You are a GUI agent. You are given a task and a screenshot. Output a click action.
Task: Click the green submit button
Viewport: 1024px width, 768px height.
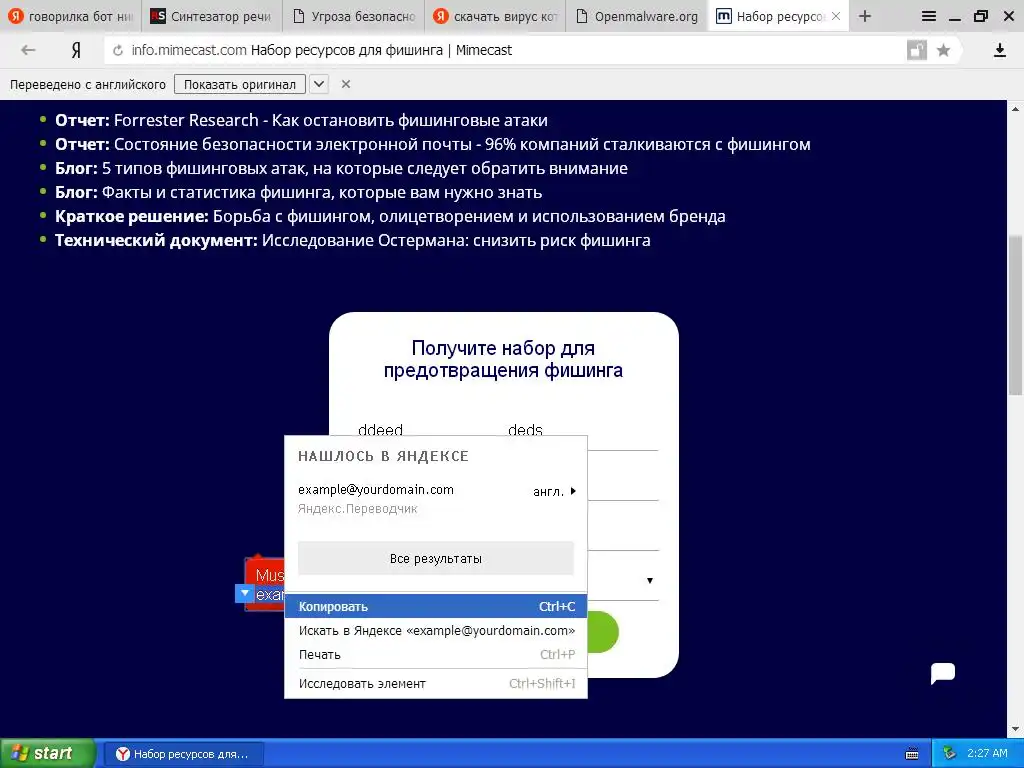pos(602,632)
